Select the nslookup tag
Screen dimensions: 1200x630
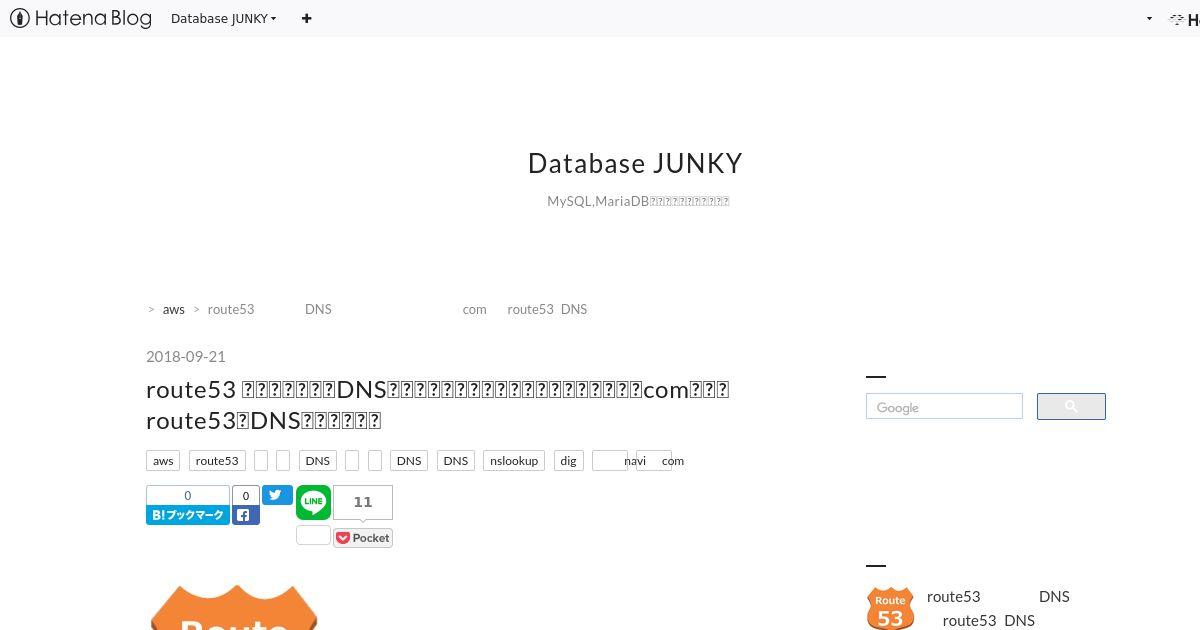[515, 461]
